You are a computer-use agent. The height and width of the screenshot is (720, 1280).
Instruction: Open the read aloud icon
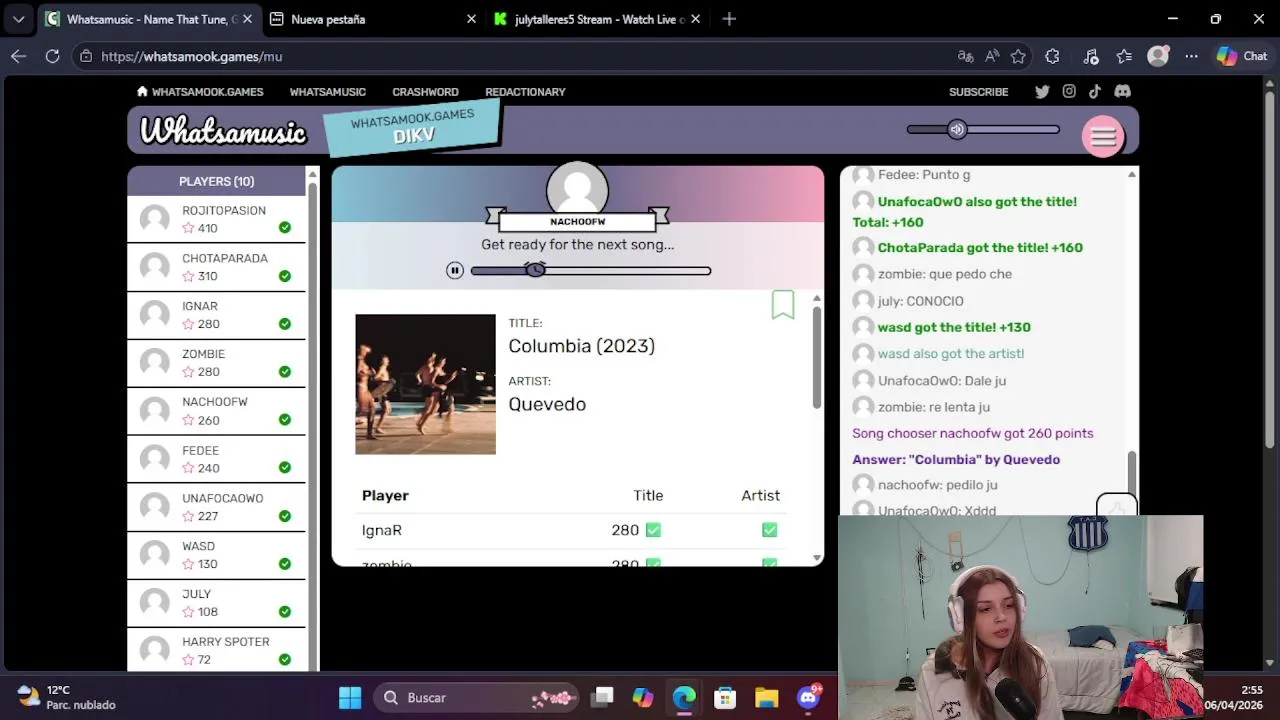[991, 56]
